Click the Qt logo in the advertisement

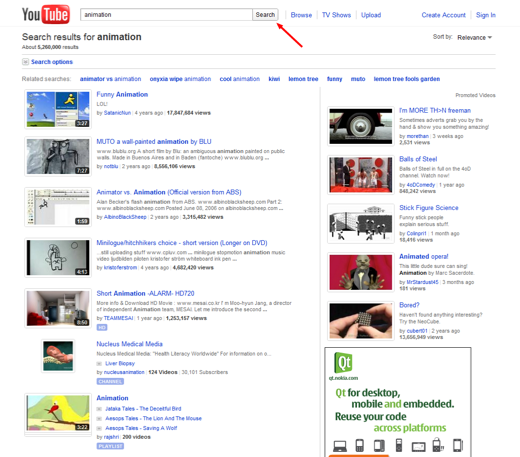click(x=343, y=363)
